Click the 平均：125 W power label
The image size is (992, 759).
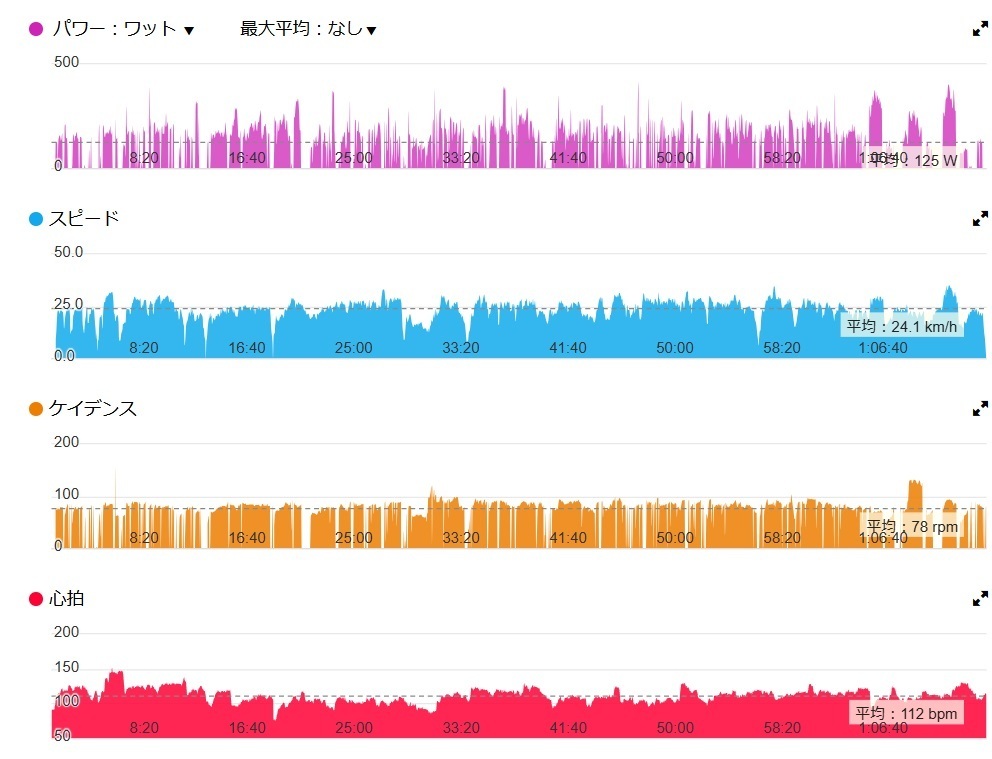tap(914, 160)
